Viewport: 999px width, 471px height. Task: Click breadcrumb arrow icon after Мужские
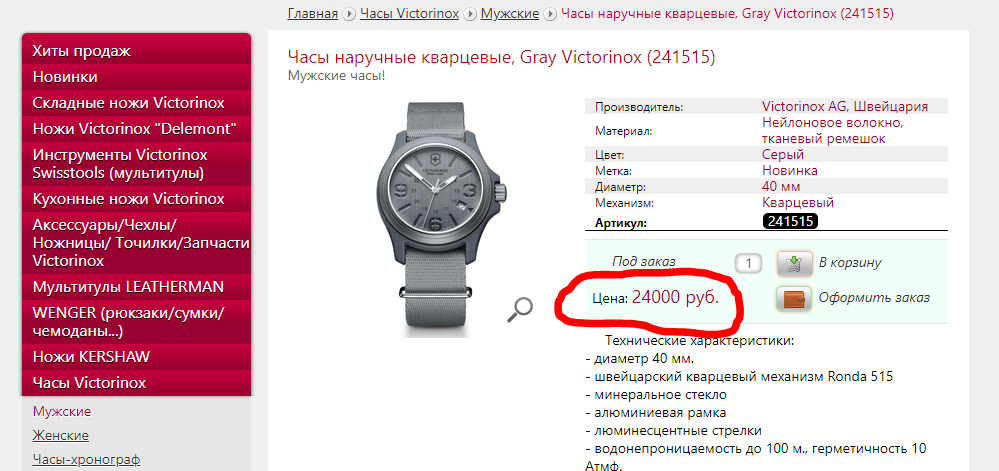click(550, 14)
